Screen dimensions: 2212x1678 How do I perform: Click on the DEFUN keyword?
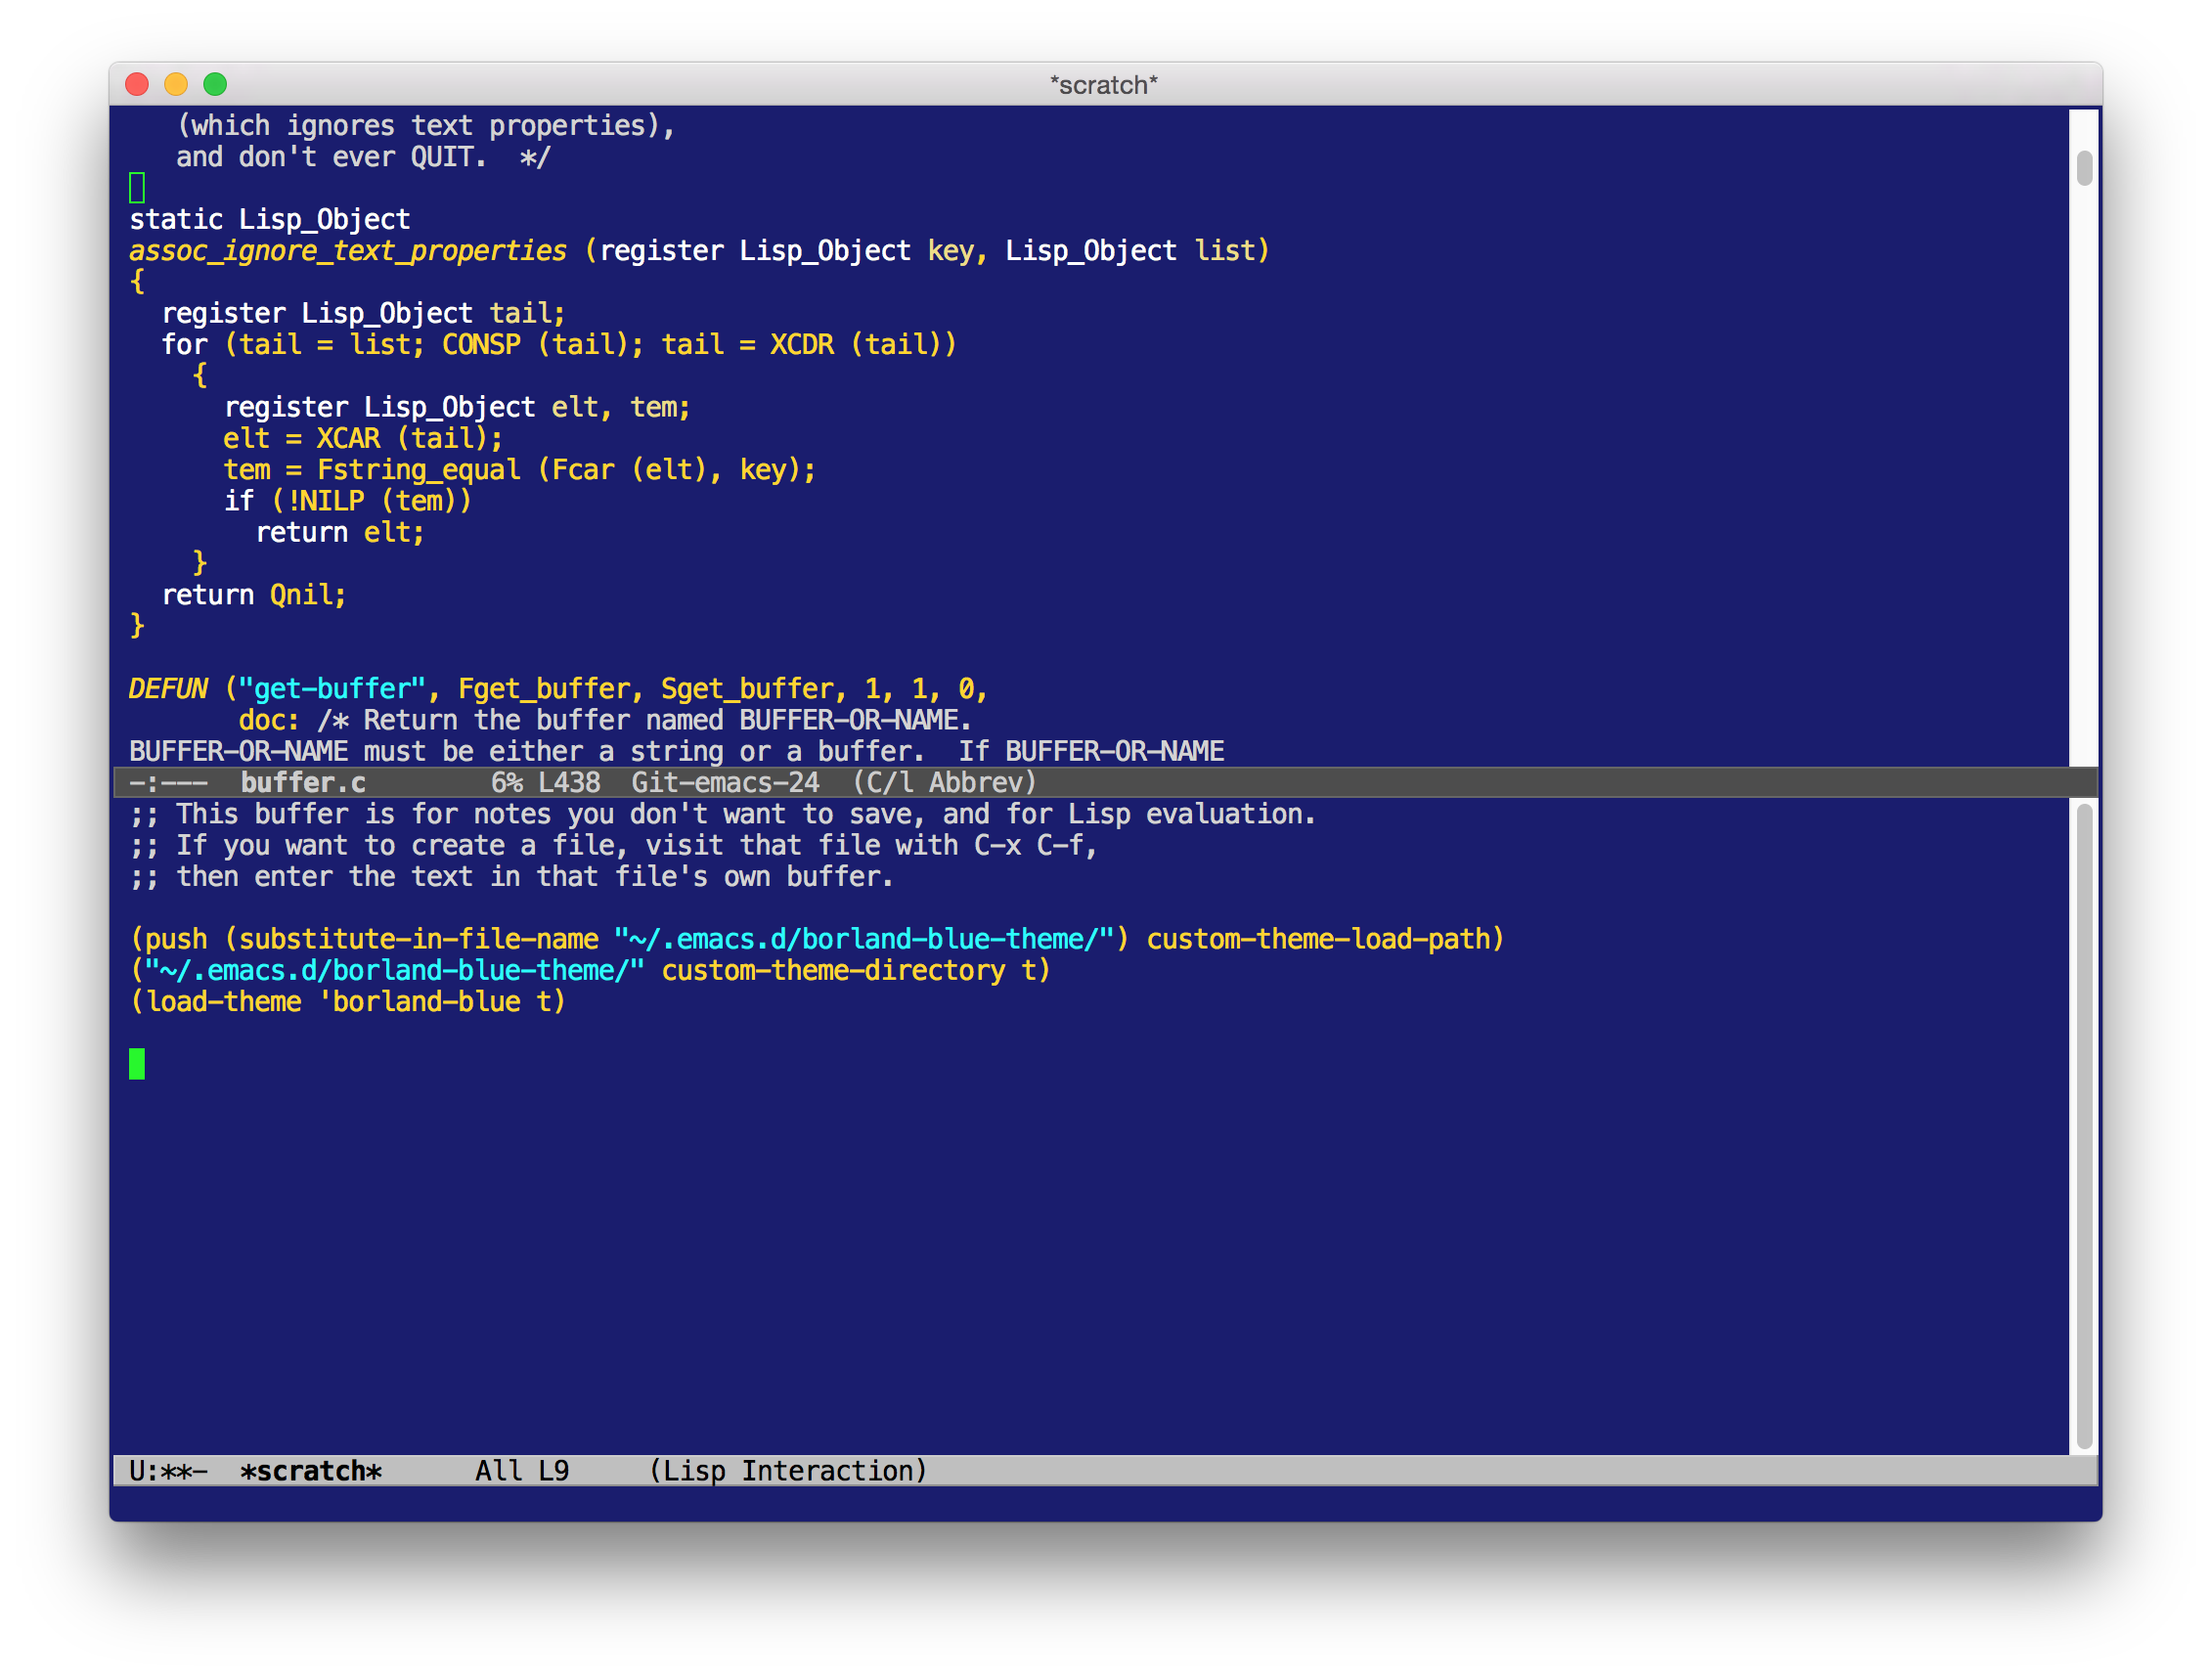[x=168, y=689]
